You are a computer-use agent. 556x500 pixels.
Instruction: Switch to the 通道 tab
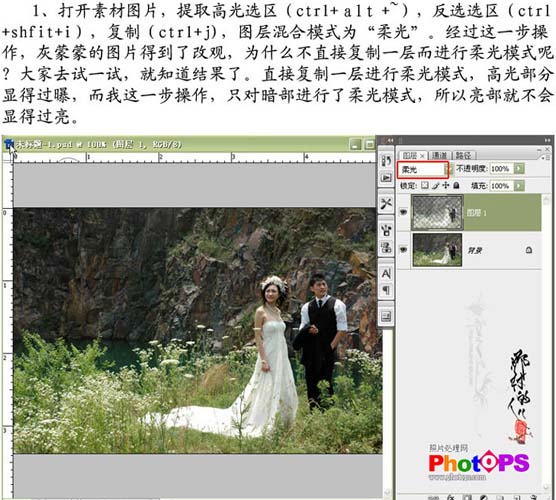click(440, 155)
